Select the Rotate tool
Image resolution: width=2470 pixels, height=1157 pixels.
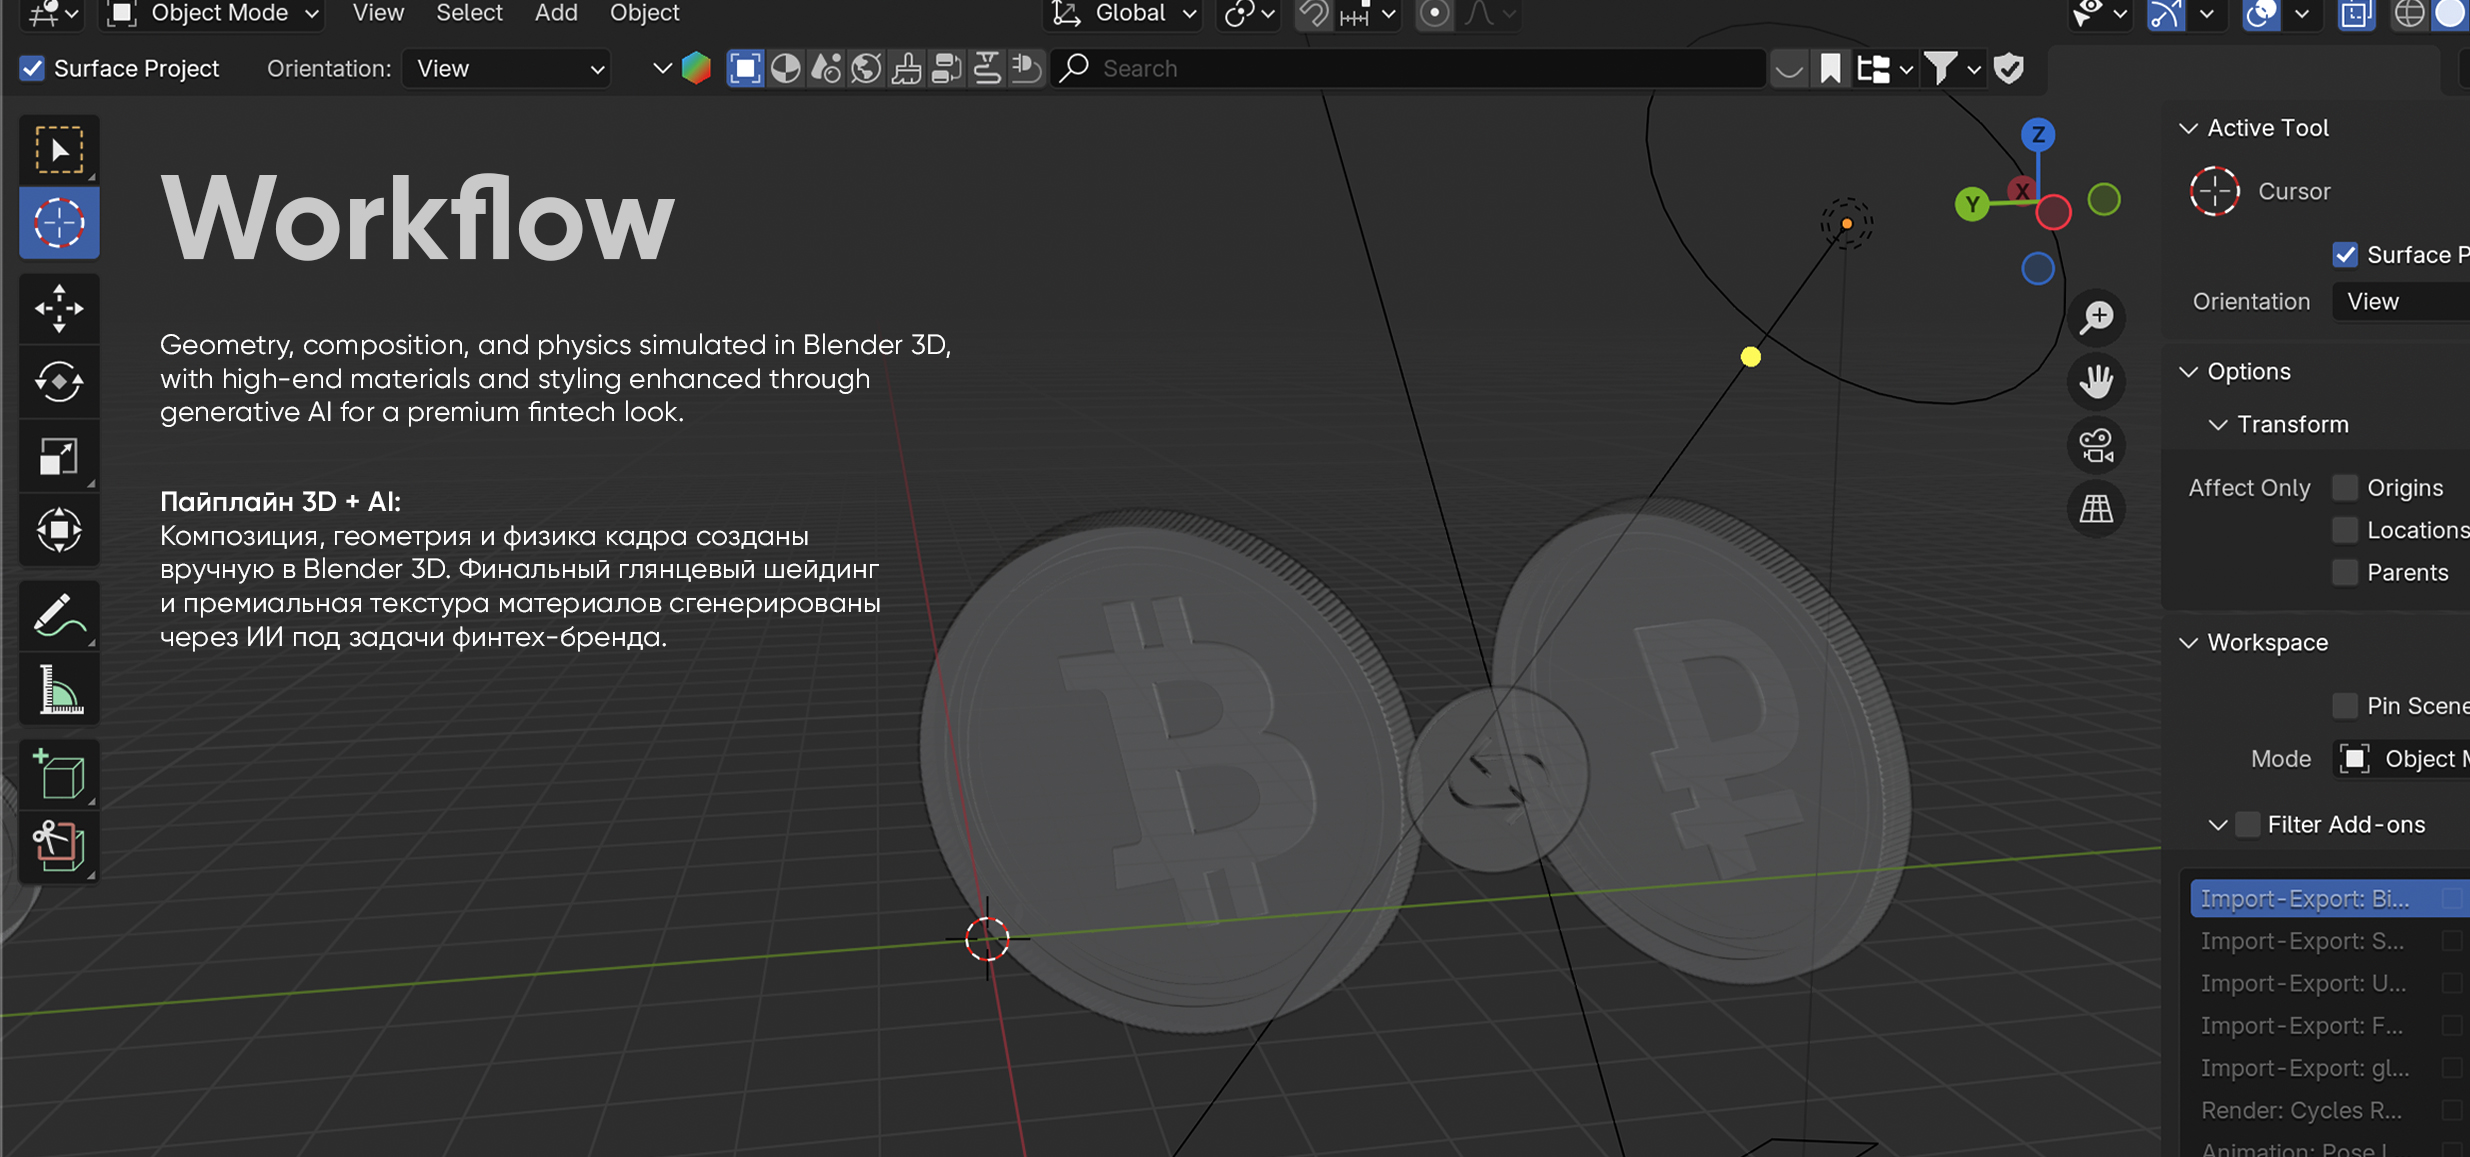[x=59, y=382]
